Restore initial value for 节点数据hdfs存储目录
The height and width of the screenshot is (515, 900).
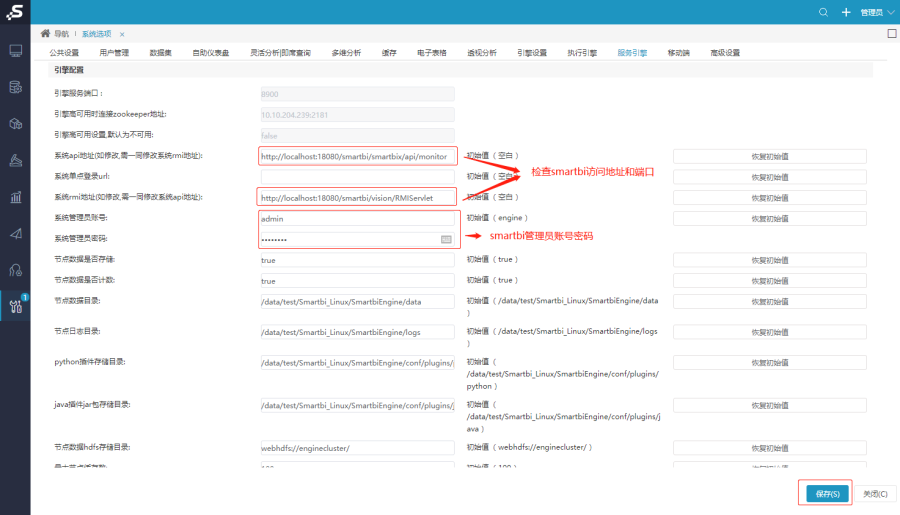tap(770, 448)
